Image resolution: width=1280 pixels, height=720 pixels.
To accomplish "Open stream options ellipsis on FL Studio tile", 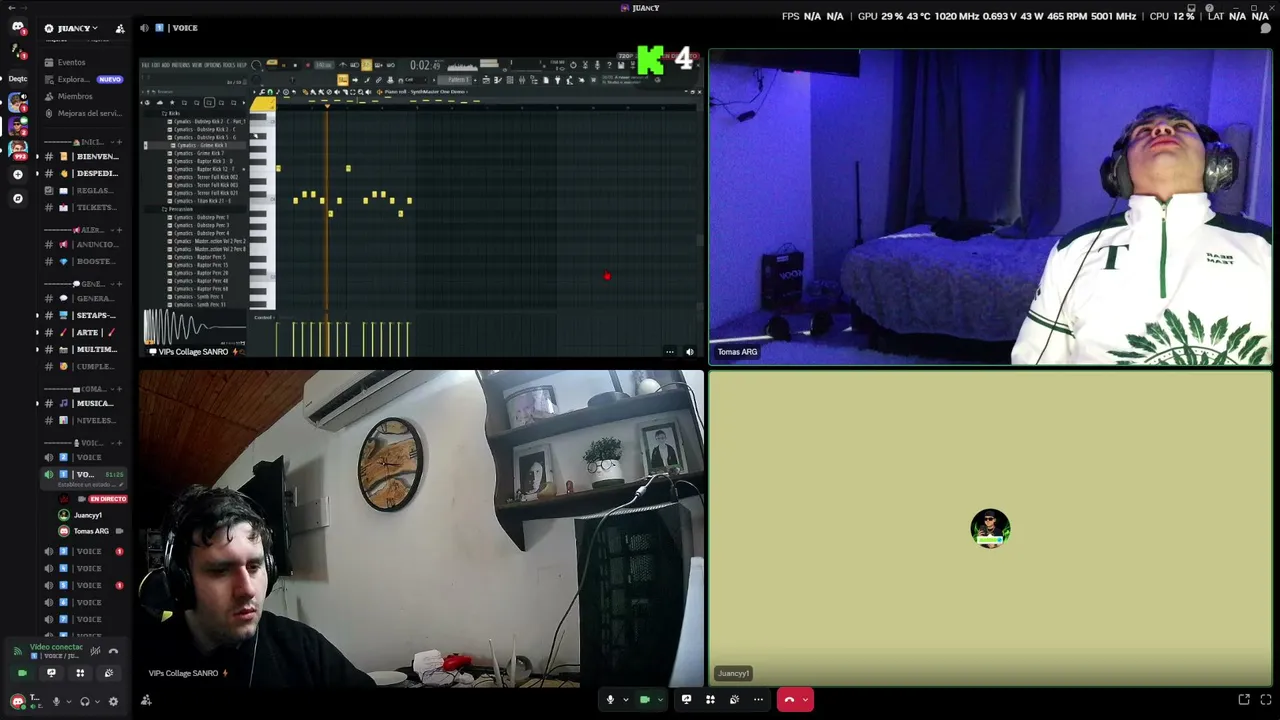I will [x=670, y=351].
